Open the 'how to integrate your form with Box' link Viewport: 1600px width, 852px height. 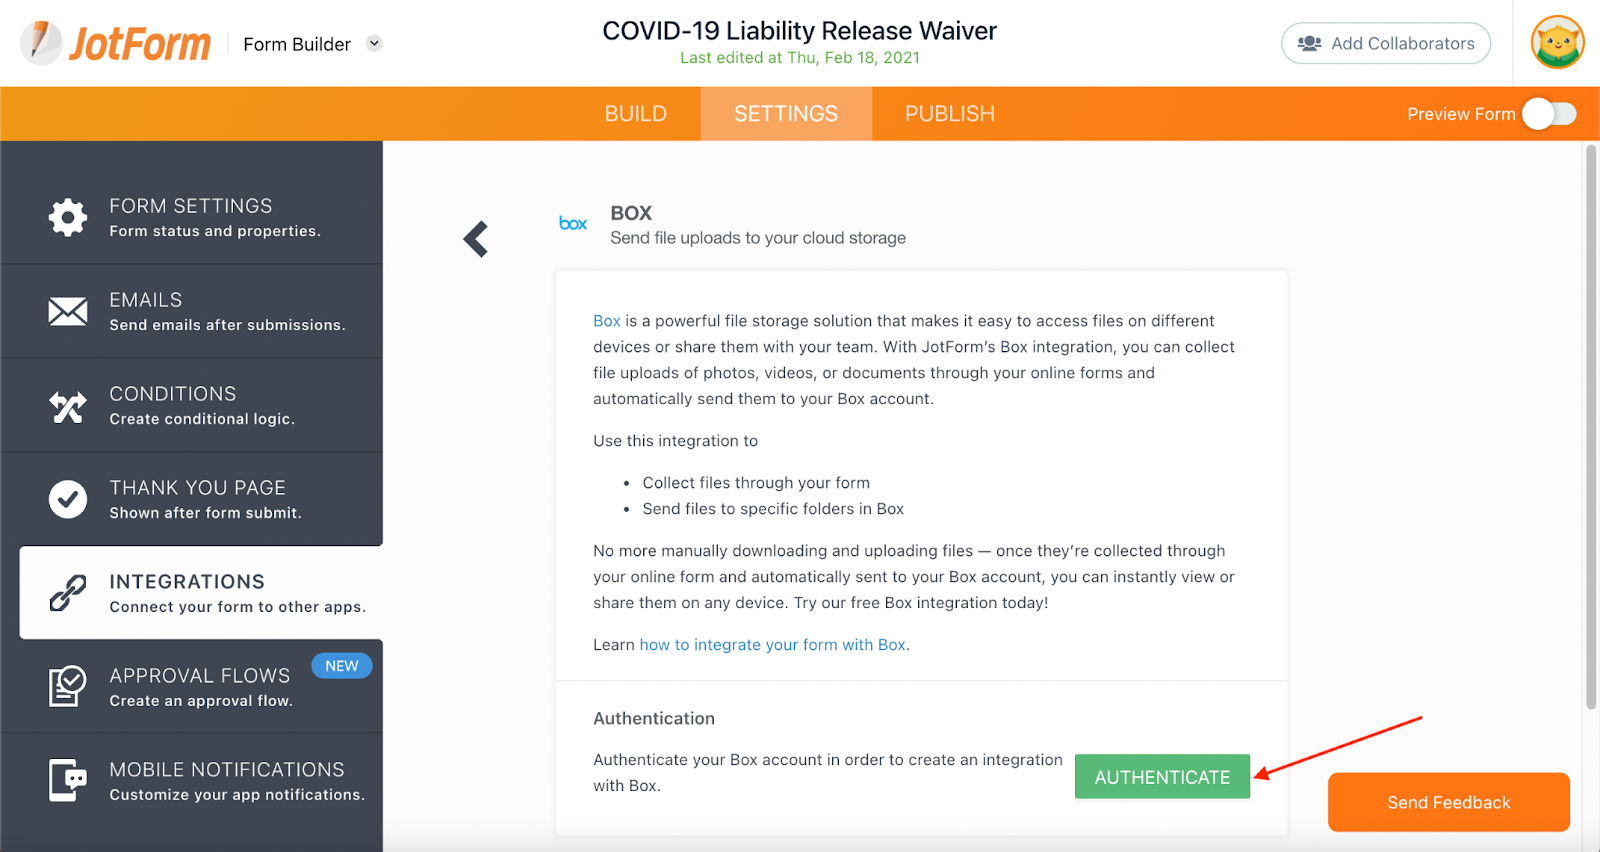click(x=773, y=645)
